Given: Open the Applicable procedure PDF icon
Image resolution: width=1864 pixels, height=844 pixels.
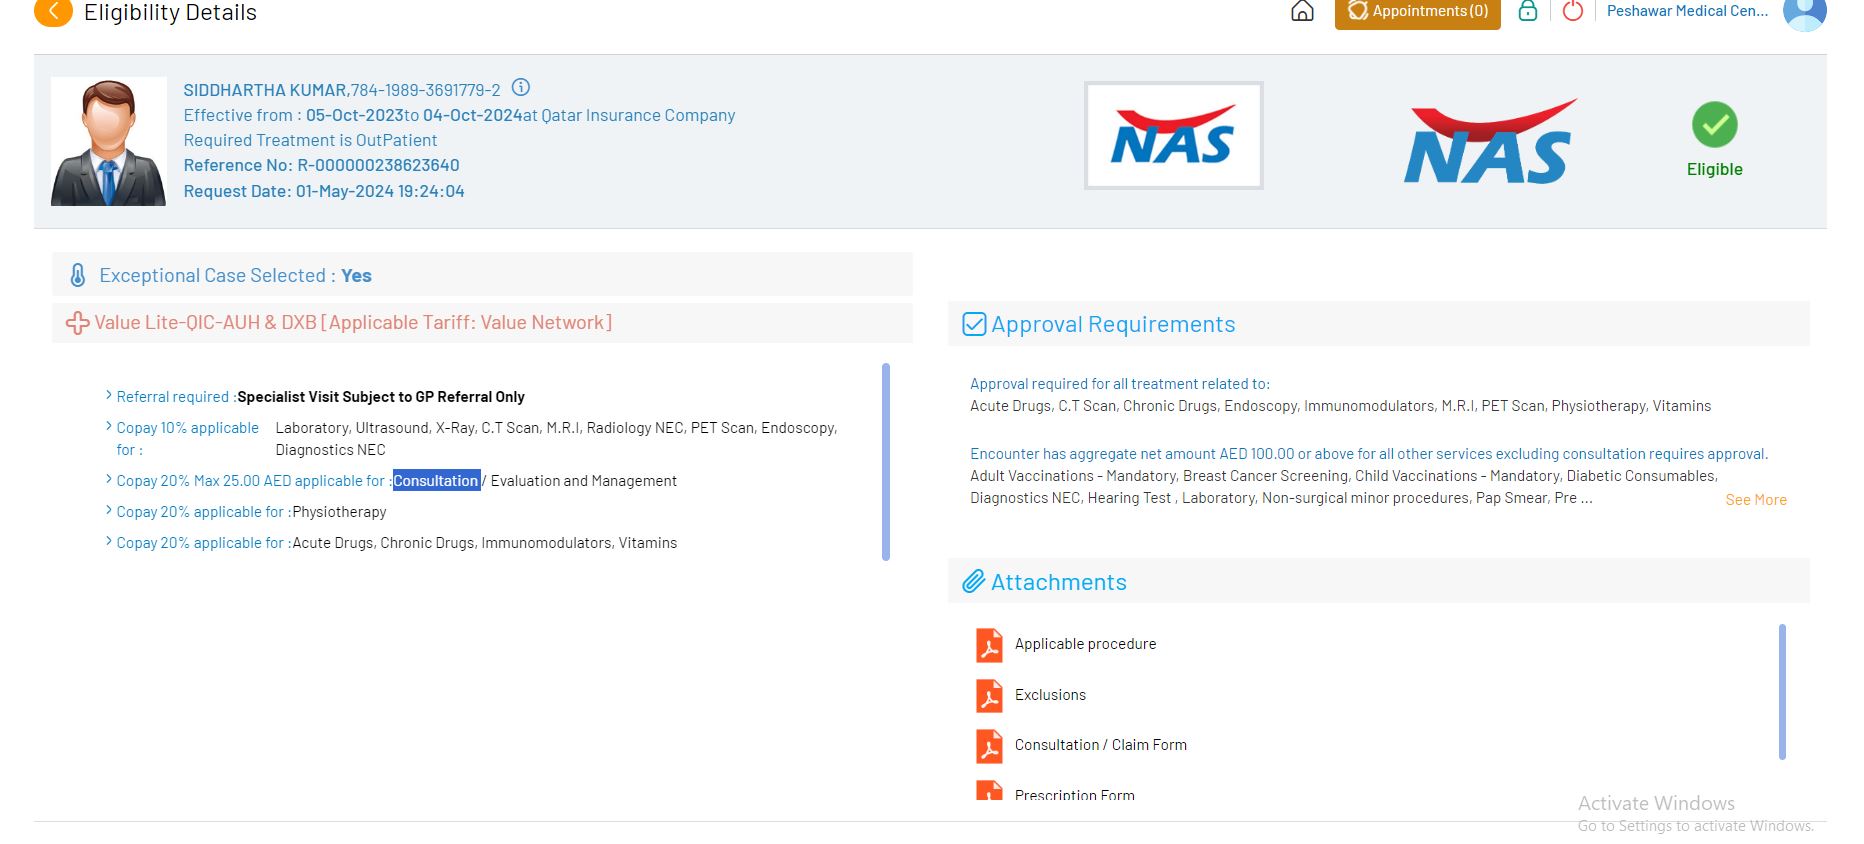Looking at the screenshot, I should click(989, 645).
